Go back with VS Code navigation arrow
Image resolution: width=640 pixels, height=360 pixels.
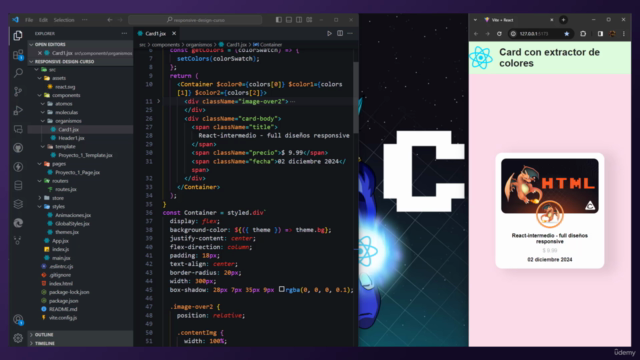tap(110, 20)
